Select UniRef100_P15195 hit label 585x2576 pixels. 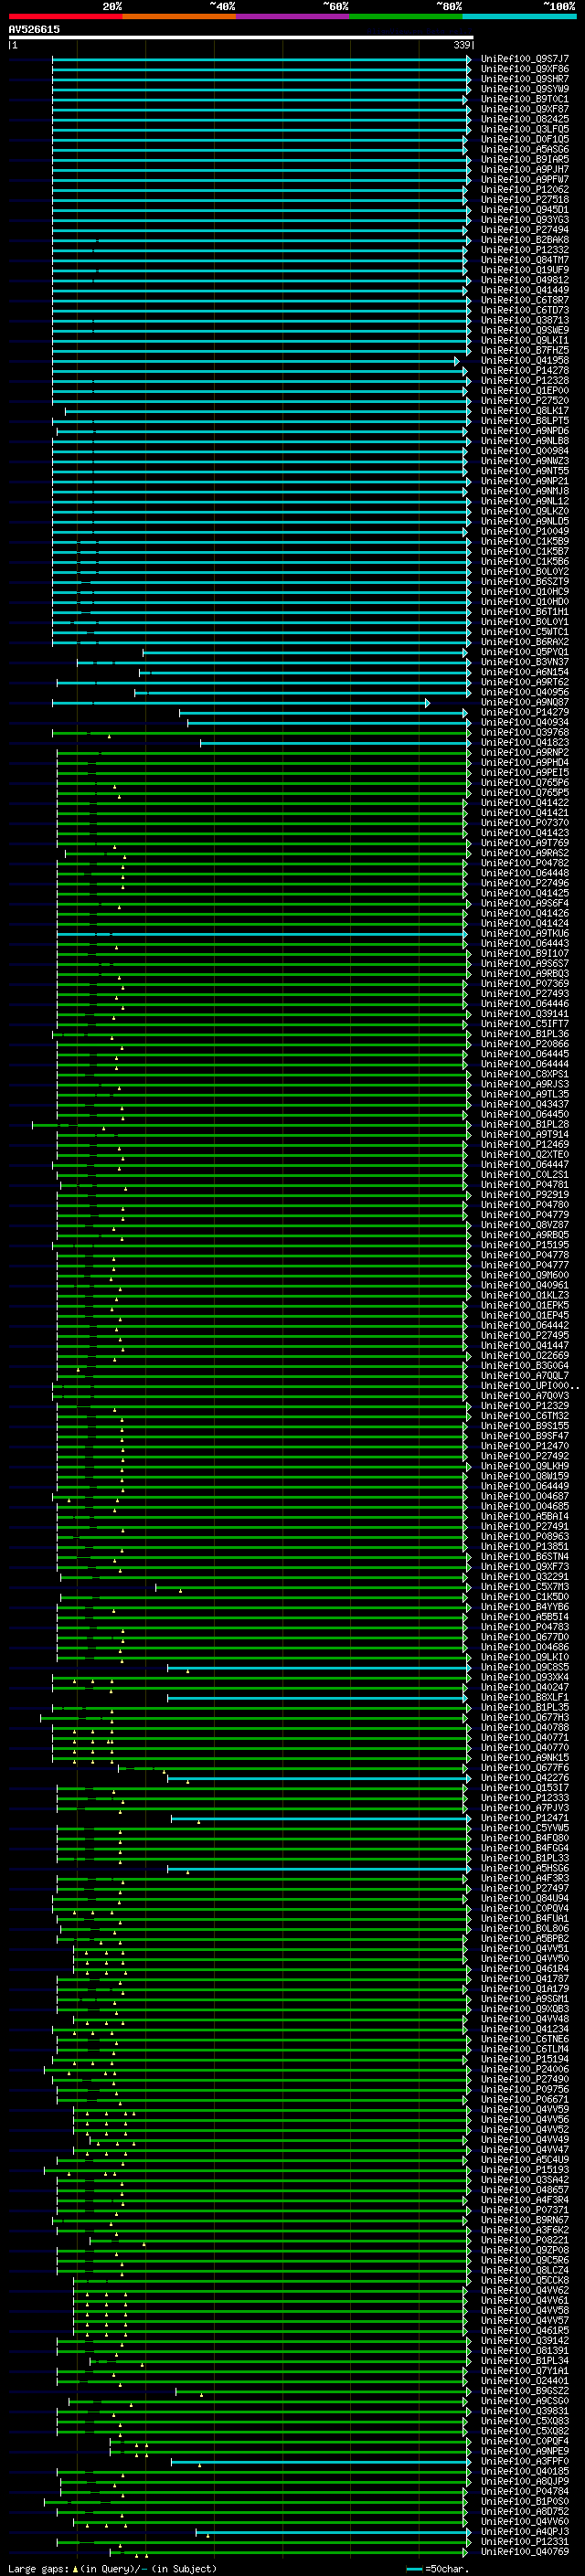tap(525, 1245)
